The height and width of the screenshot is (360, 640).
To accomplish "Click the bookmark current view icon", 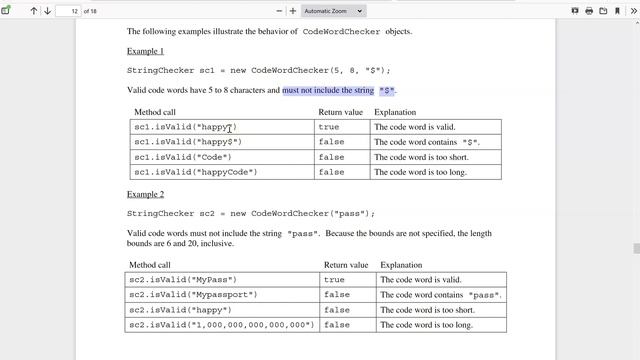I will pos(617,11).
